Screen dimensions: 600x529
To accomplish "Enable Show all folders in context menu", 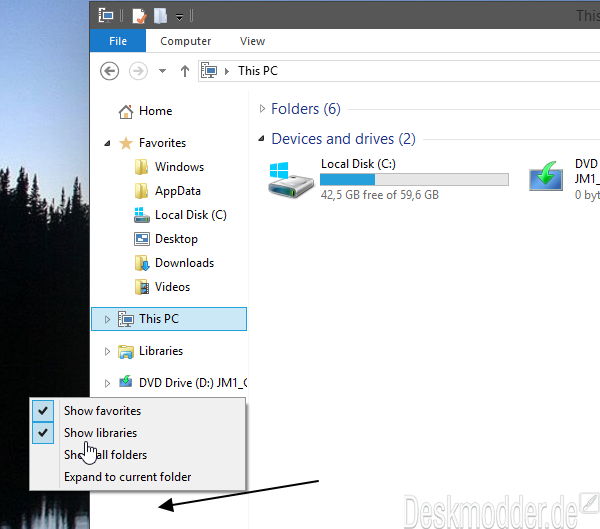I will [138, 455].
